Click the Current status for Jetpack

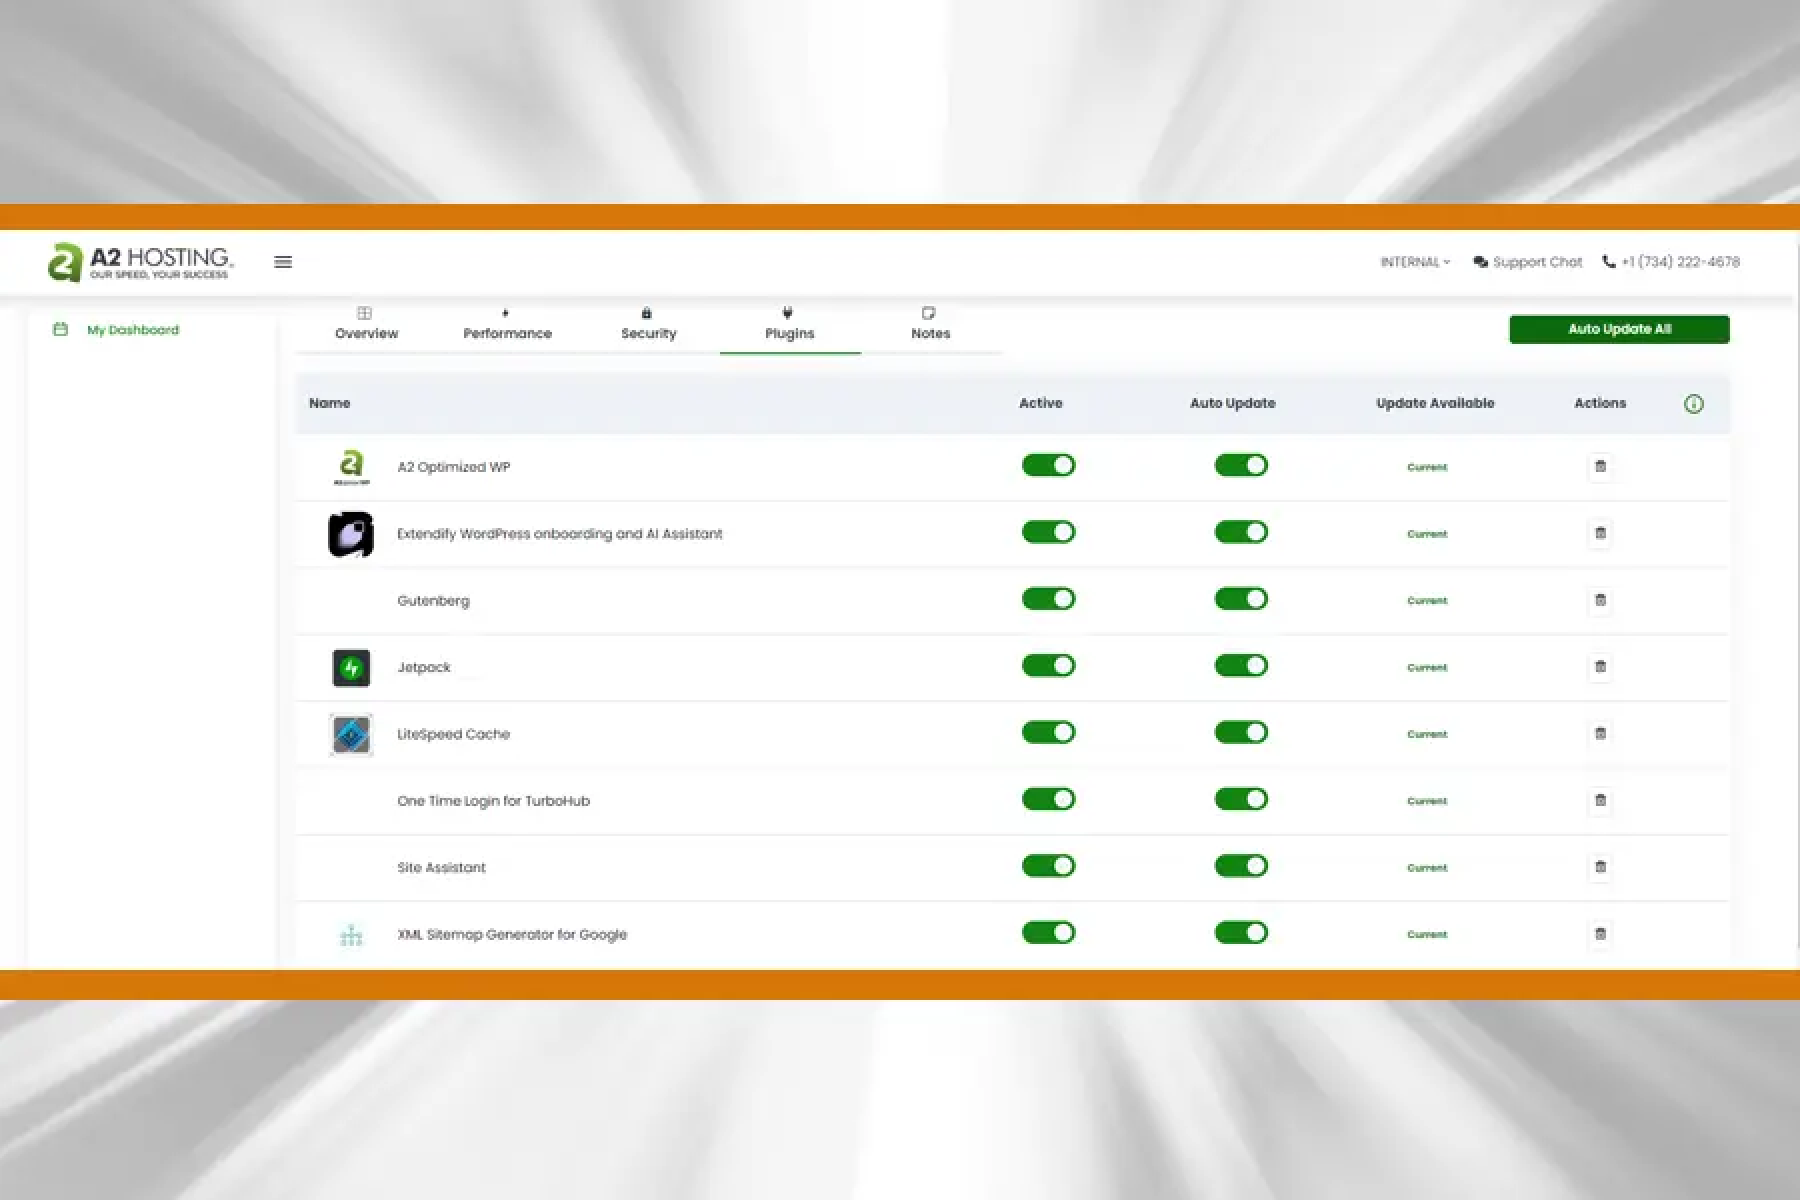click(1427, 668)
